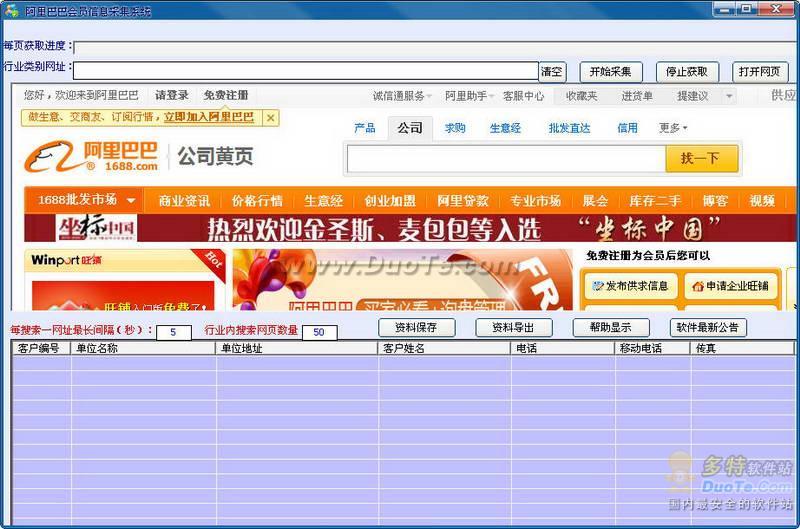Click the center orange flower promo banner
This screenshot has width=800, height=529.
403,280
